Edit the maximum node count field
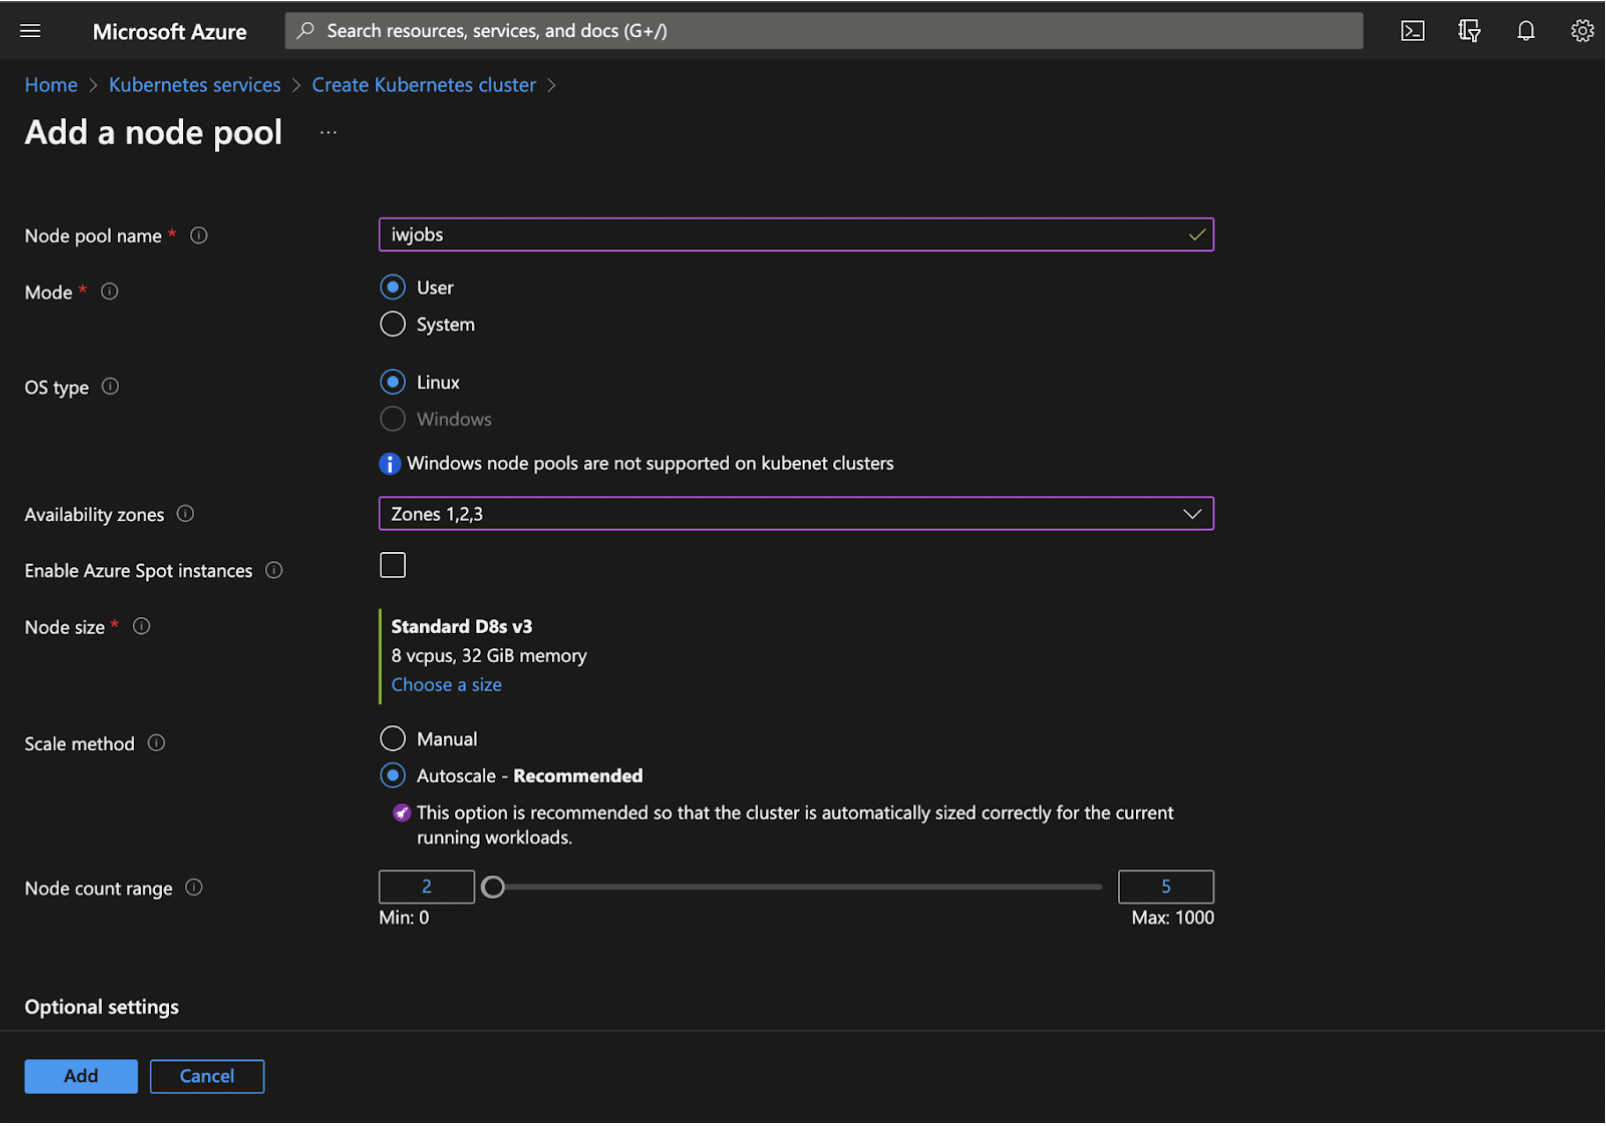Screen dimensions: 1606x1126 pyautogui.click(x=1165, y=887)
